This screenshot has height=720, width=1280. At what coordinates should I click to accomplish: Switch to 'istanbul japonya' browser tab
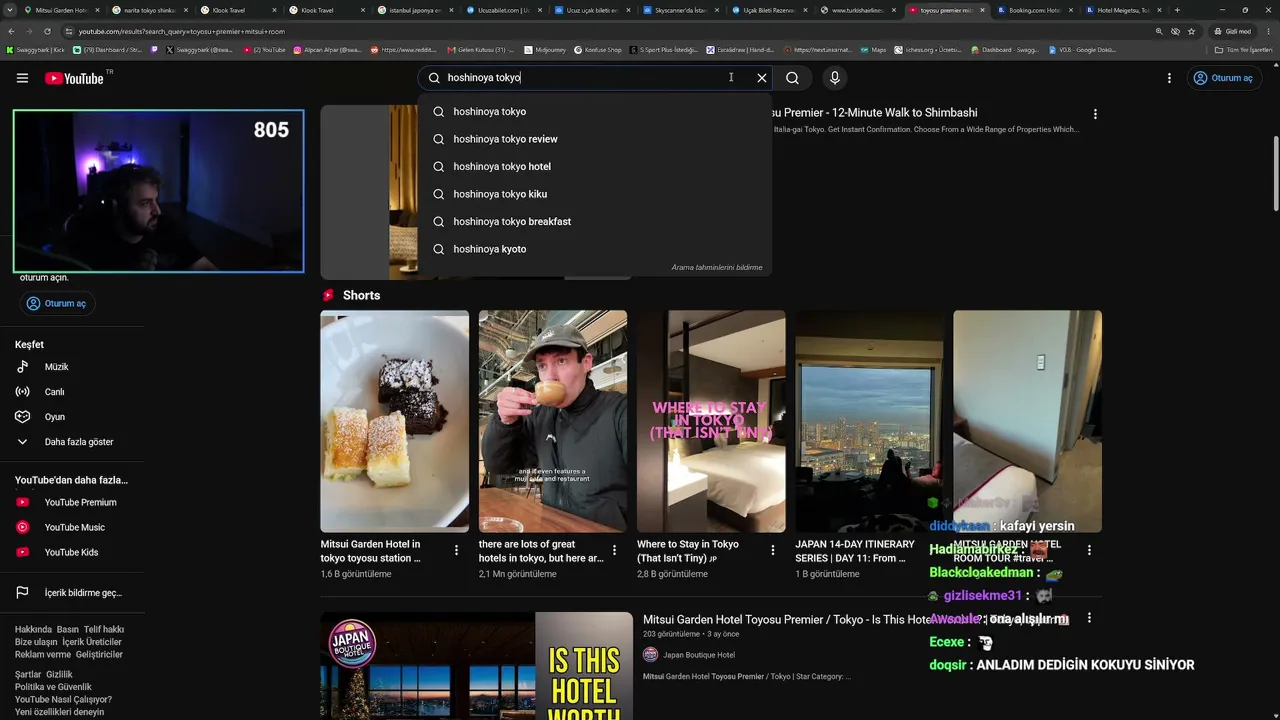pos(412,10)
